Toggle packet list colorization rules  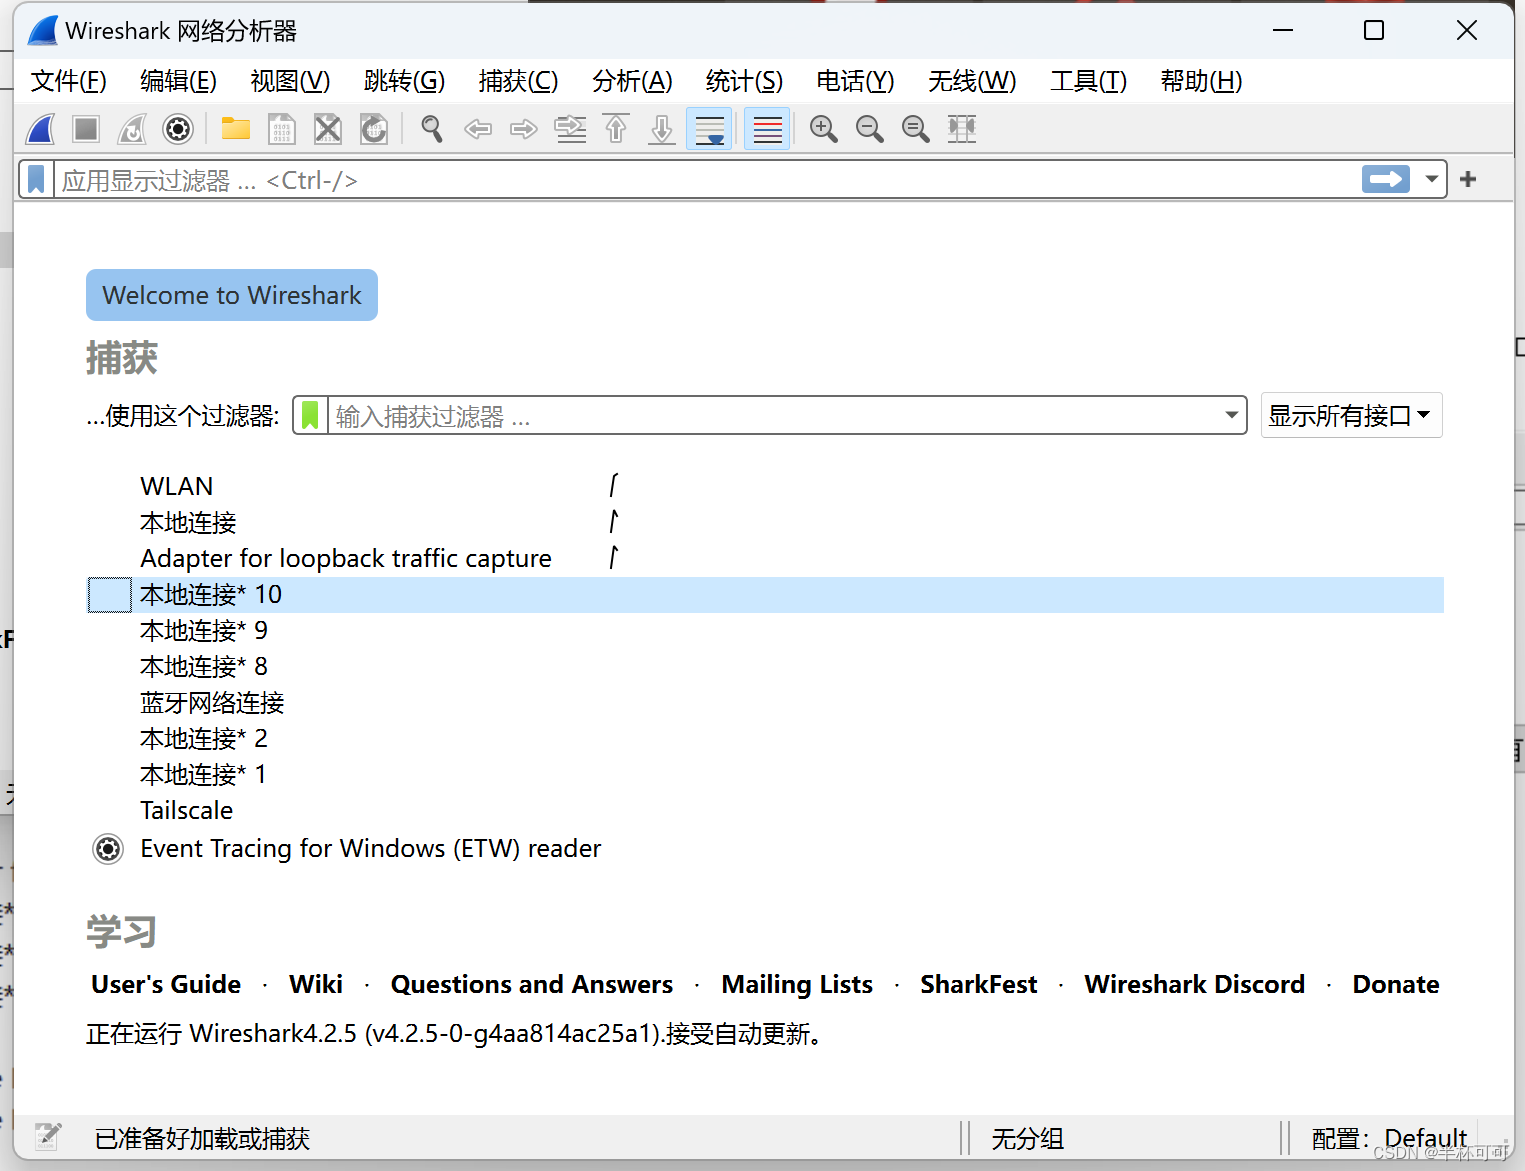click(x=767, y=129)
